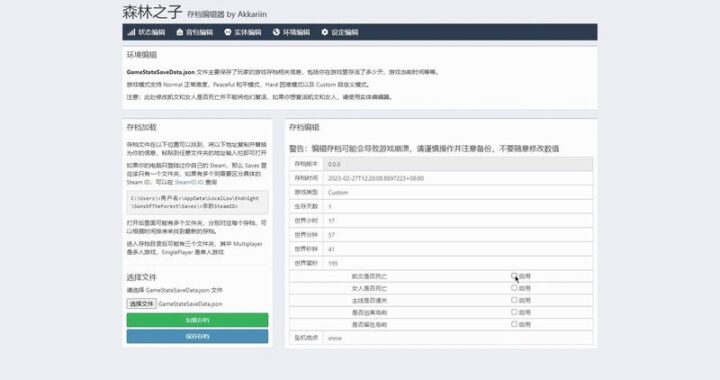Enable the 主线是否通关 checkbox
This screenshot has width=720, height=380.
tap(514, 300)
